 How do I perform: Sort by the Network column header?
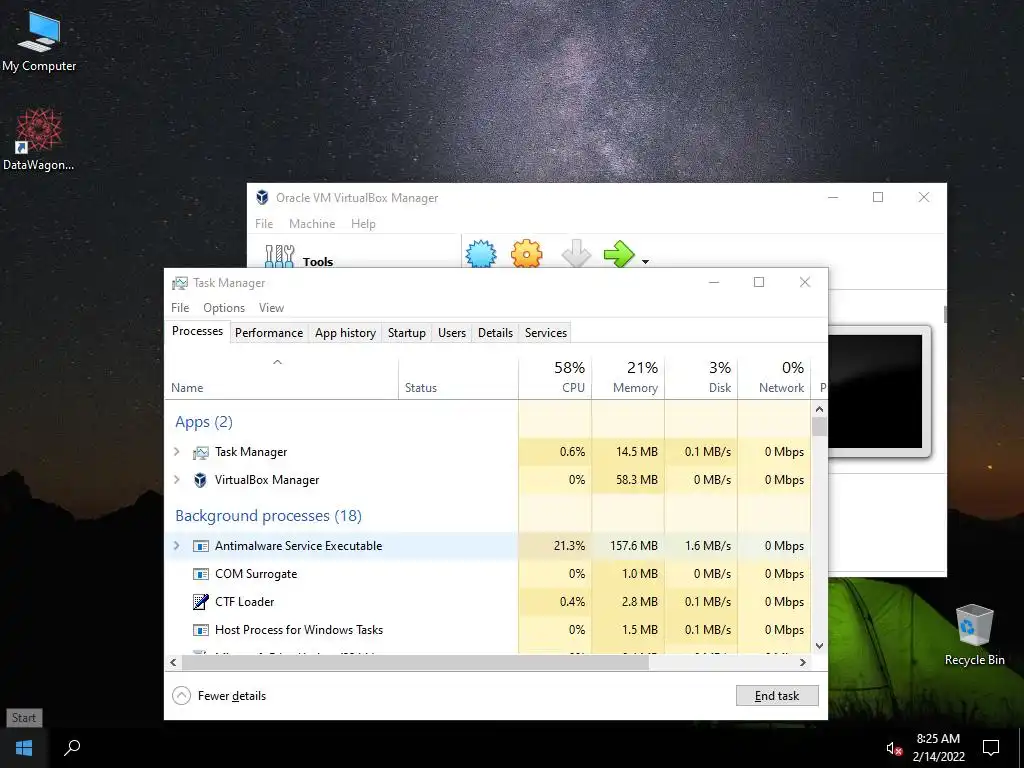click(775, 377)
